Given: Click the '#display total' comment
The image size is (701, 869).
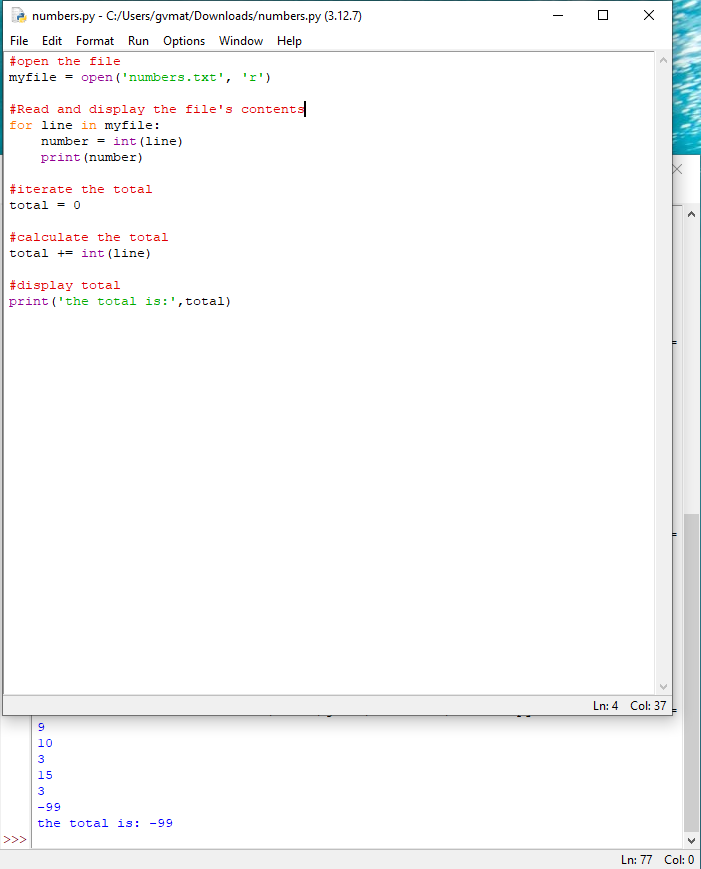Looking at the screenshot, I should coord(64,286).
